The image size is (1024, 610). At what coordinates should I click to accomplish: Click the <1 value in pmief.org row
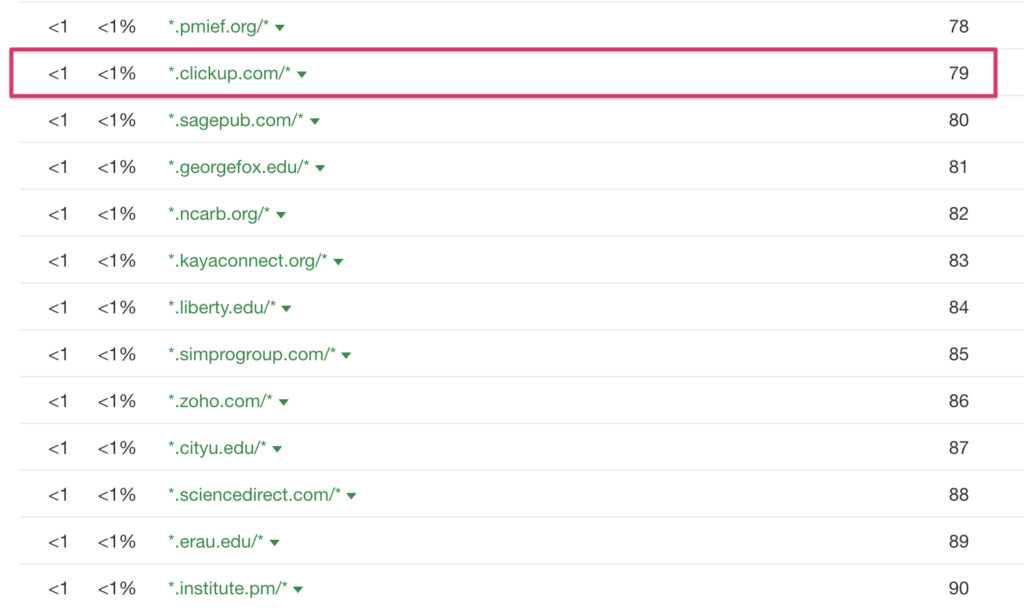[x=58, y=27]
